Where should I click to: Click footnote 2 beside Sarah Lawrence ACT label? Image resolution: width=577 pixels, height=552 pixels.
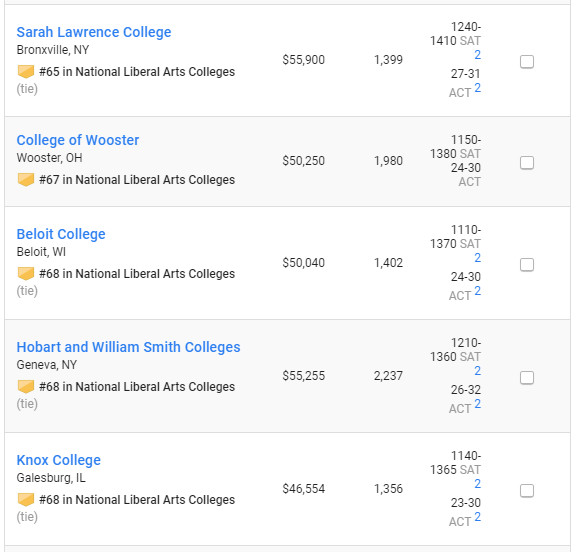tap(477, 88)
